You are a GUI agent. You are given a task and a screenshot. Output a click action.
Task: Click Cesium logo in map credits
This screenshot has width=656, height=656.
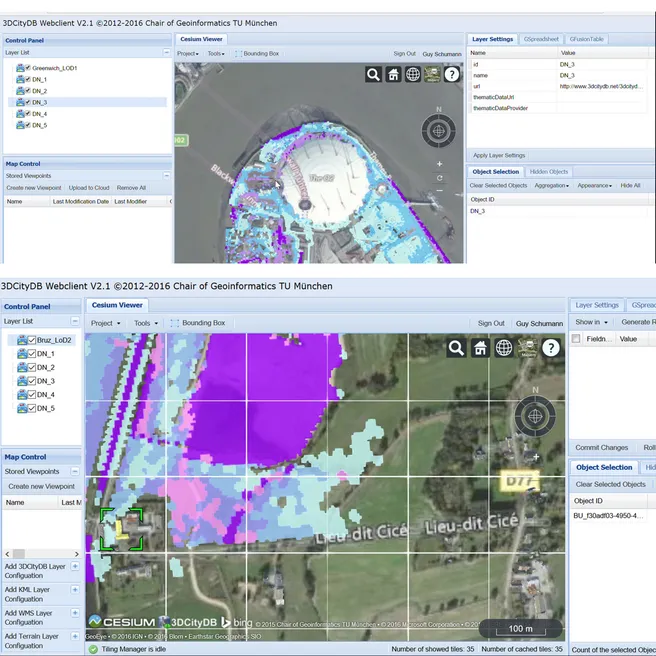[122, 622]
